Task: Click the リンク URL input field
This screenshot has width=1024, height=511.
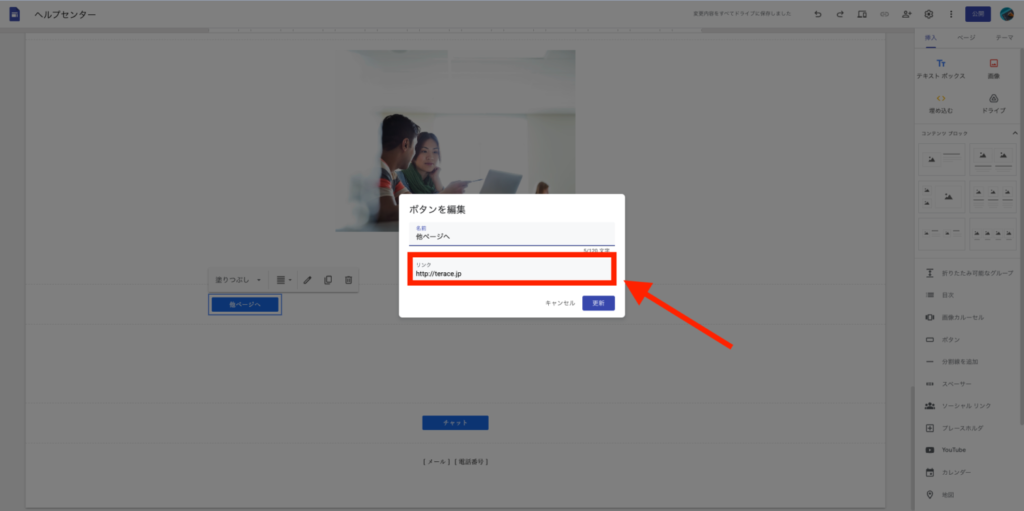Action: click(511, 270)
